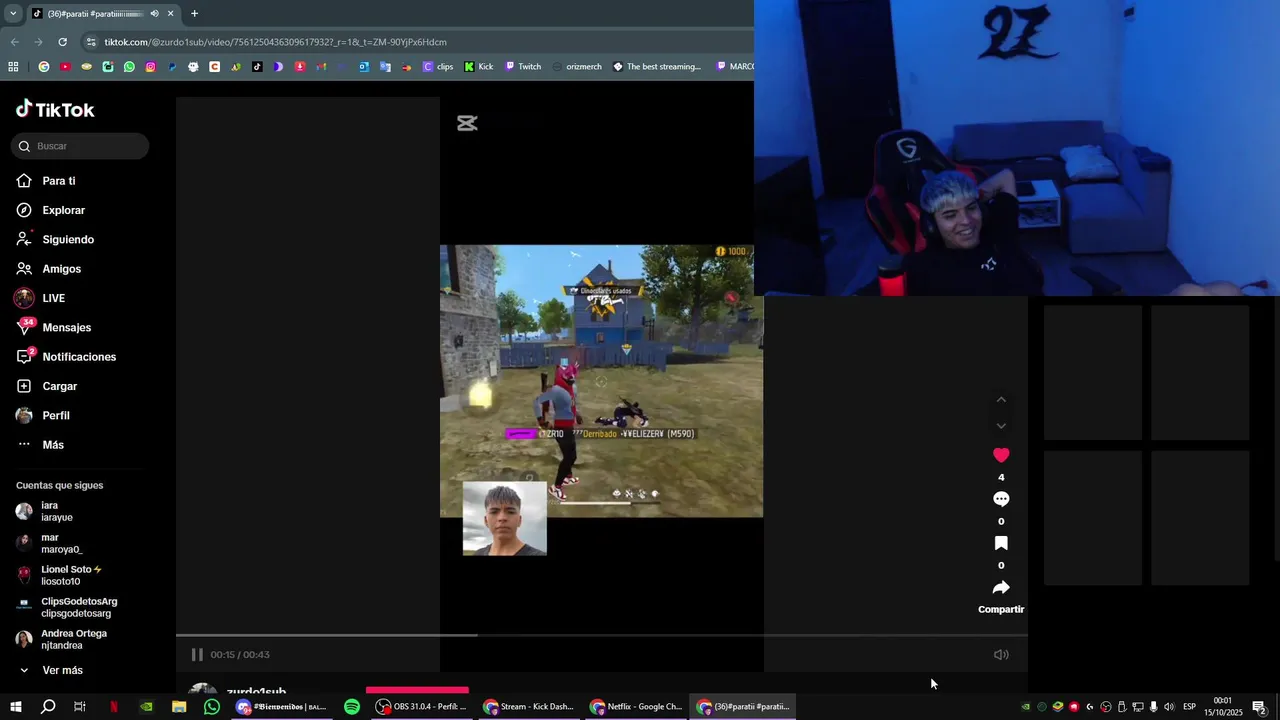Go to next video down arrow

coord(1001,426)
